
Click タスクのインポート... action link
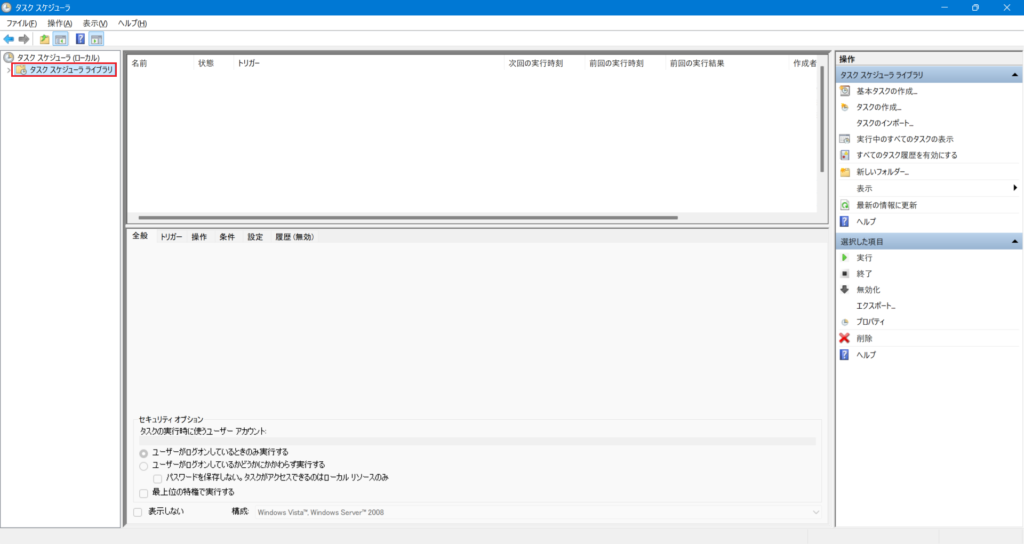[885, 123]
